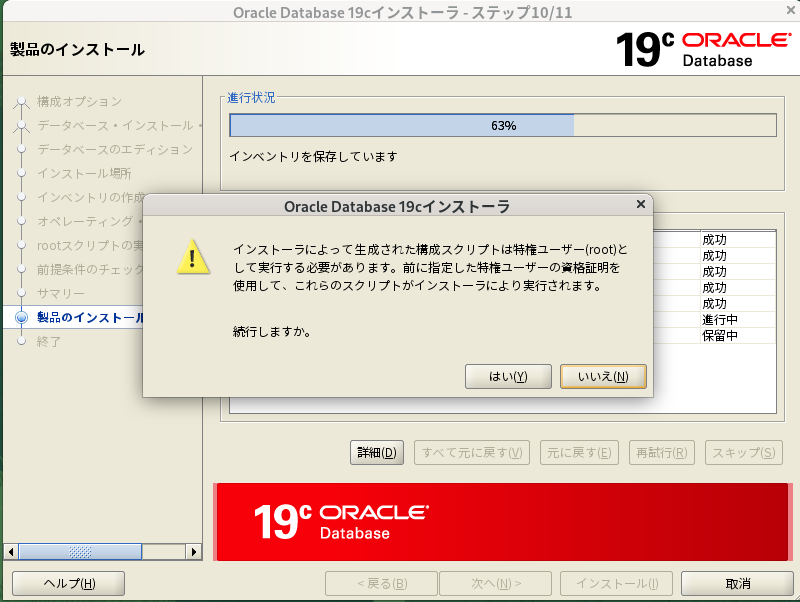Click the 戻る(B) back button

pos(382,584)
